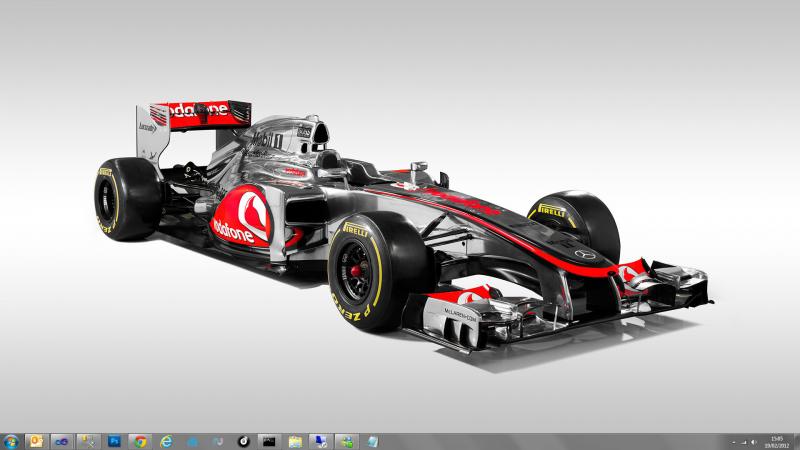The image size is (800, 450).
Task: Open the green and blue blocks taskbar icon
Action: tap(347, 442)
